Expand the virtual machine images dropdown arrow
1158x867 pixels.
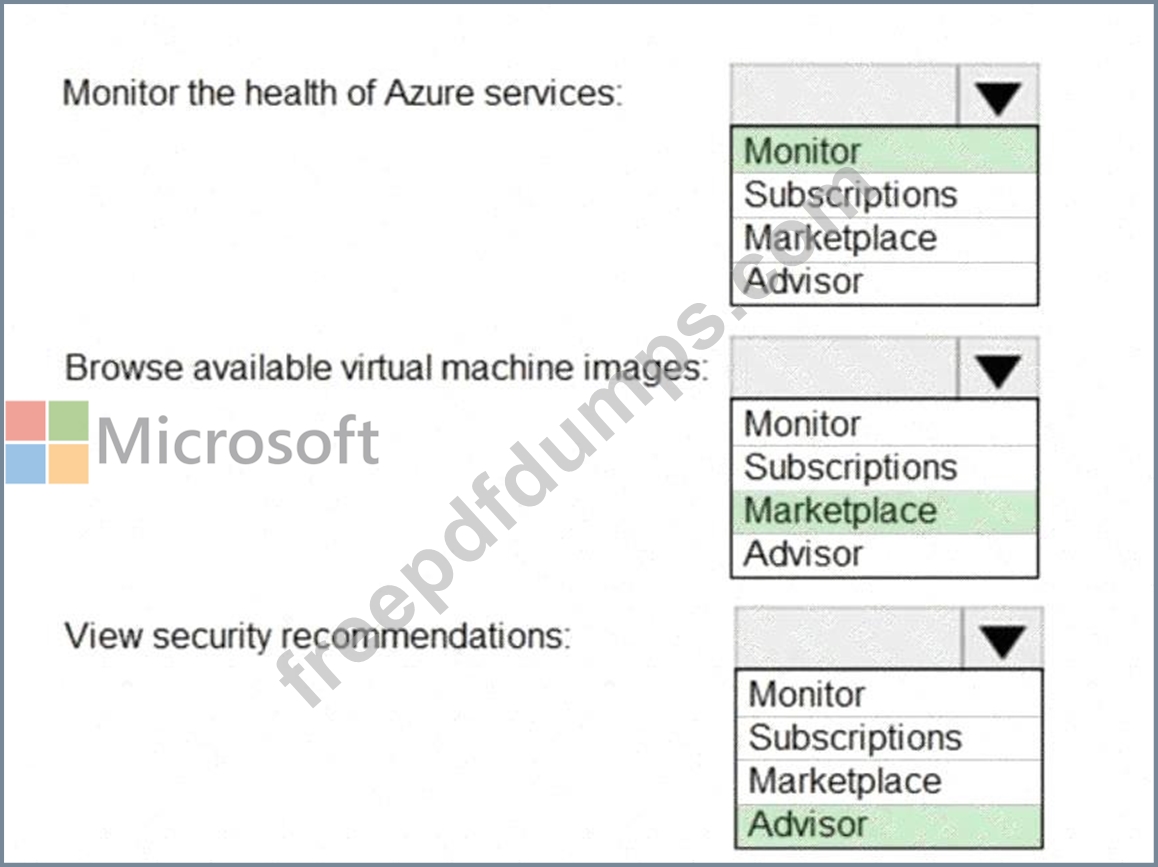pos(997,369)
